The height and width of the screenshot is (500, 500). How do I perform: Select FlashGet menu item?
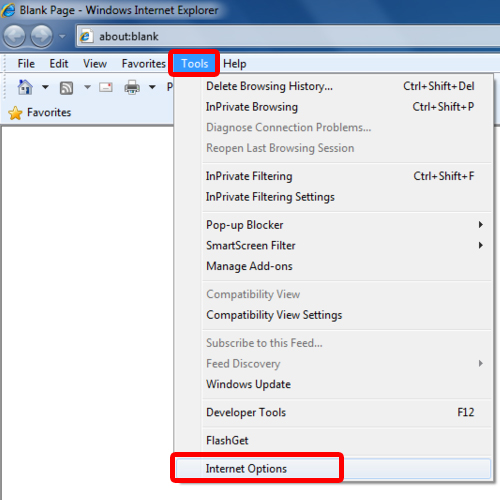click(x=333, y=440)
